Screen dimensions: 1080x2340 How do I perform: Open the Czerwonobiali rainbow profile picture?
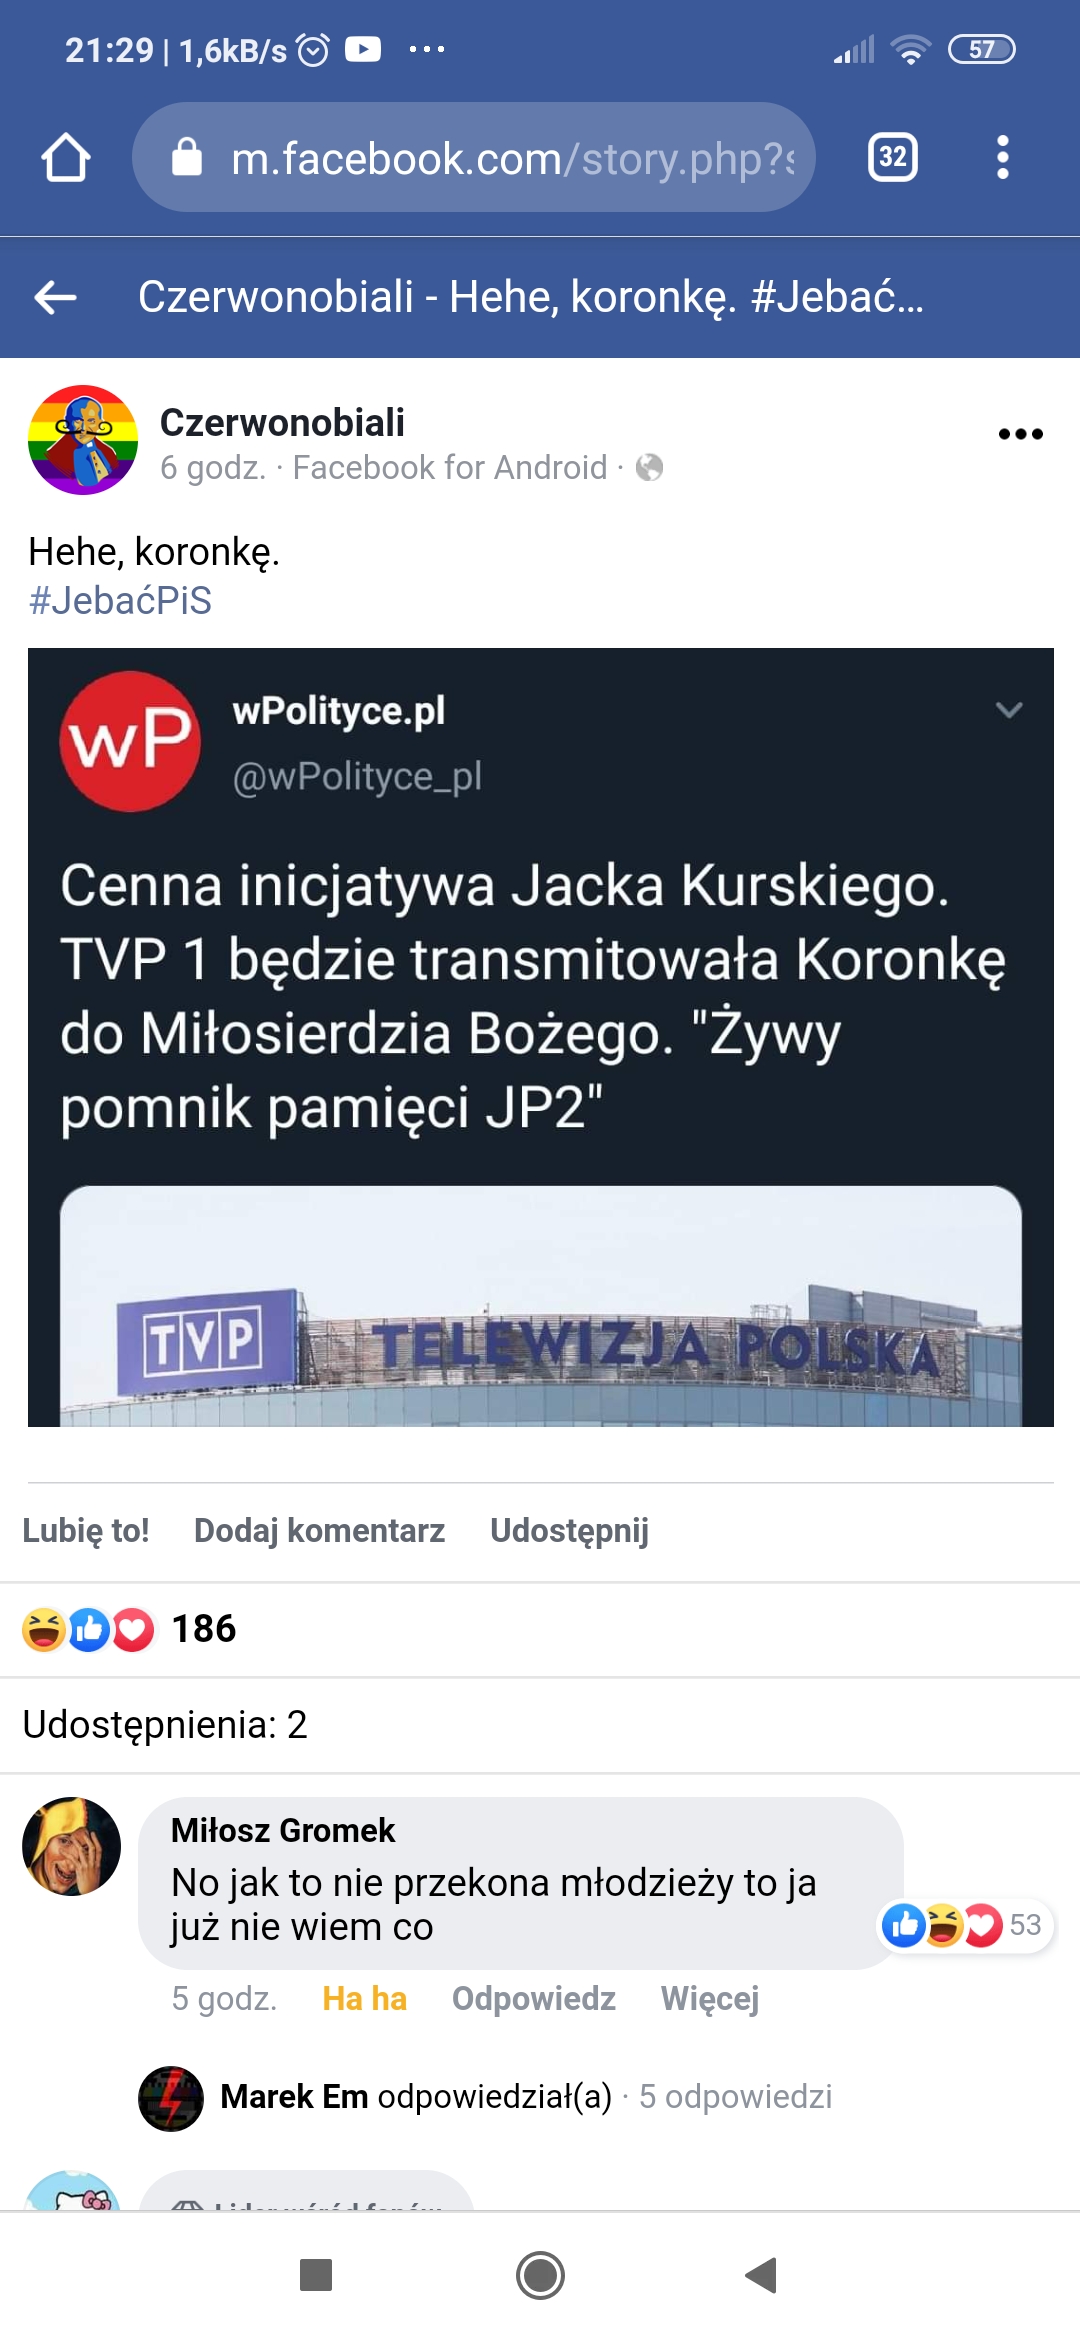click(x=83, y=440)
